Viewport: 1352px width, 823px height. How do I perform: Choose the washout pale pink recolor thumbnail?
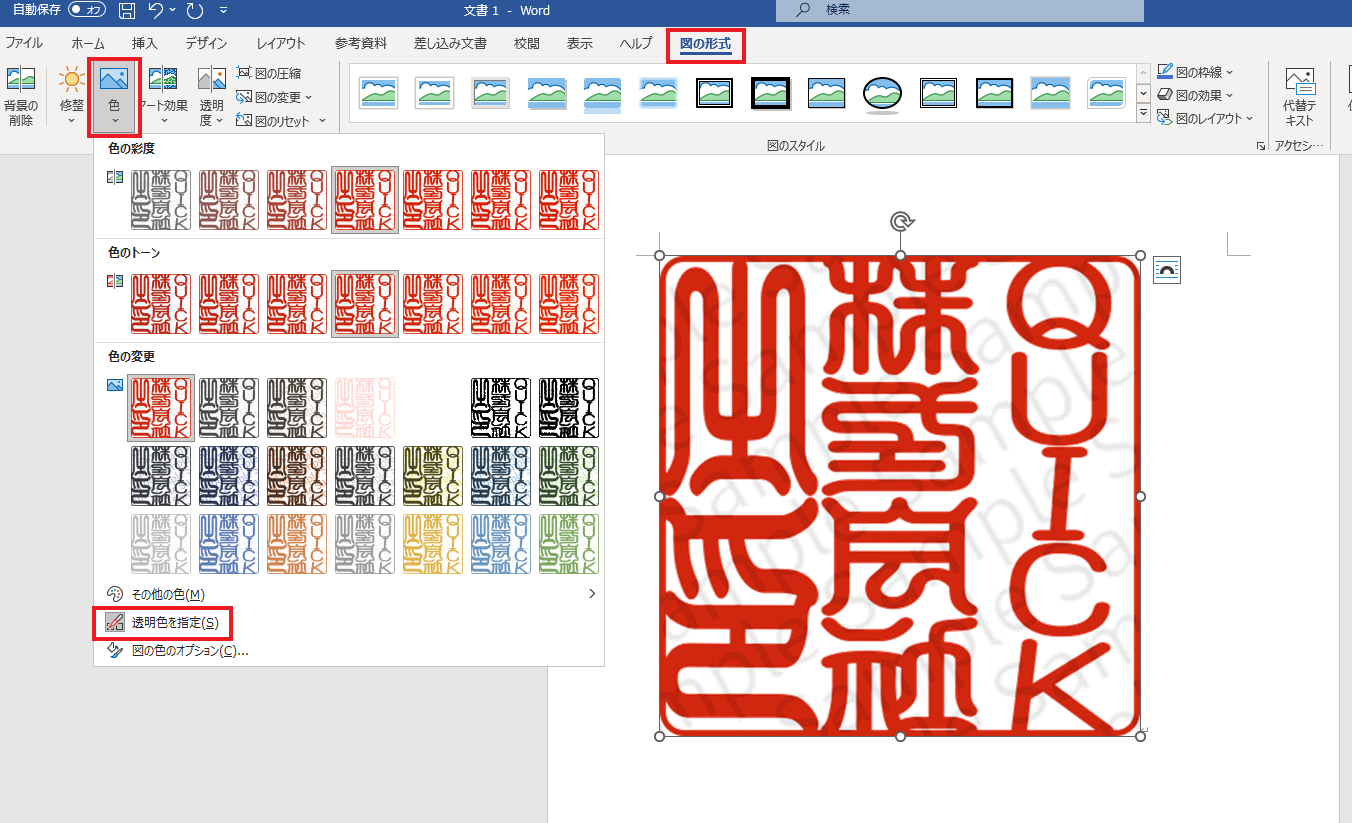(365, 408)
